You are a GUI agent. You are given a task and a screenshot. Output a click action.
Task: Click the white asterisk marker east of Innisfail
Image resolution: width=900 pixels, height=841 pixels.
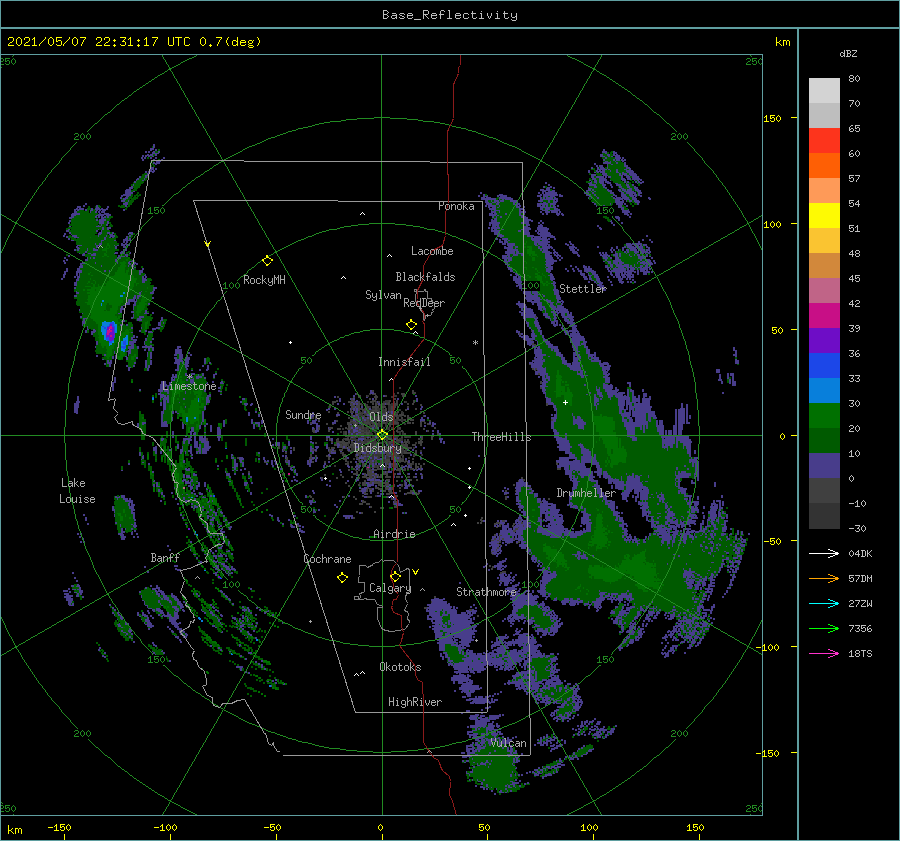[x=475, y=343]
